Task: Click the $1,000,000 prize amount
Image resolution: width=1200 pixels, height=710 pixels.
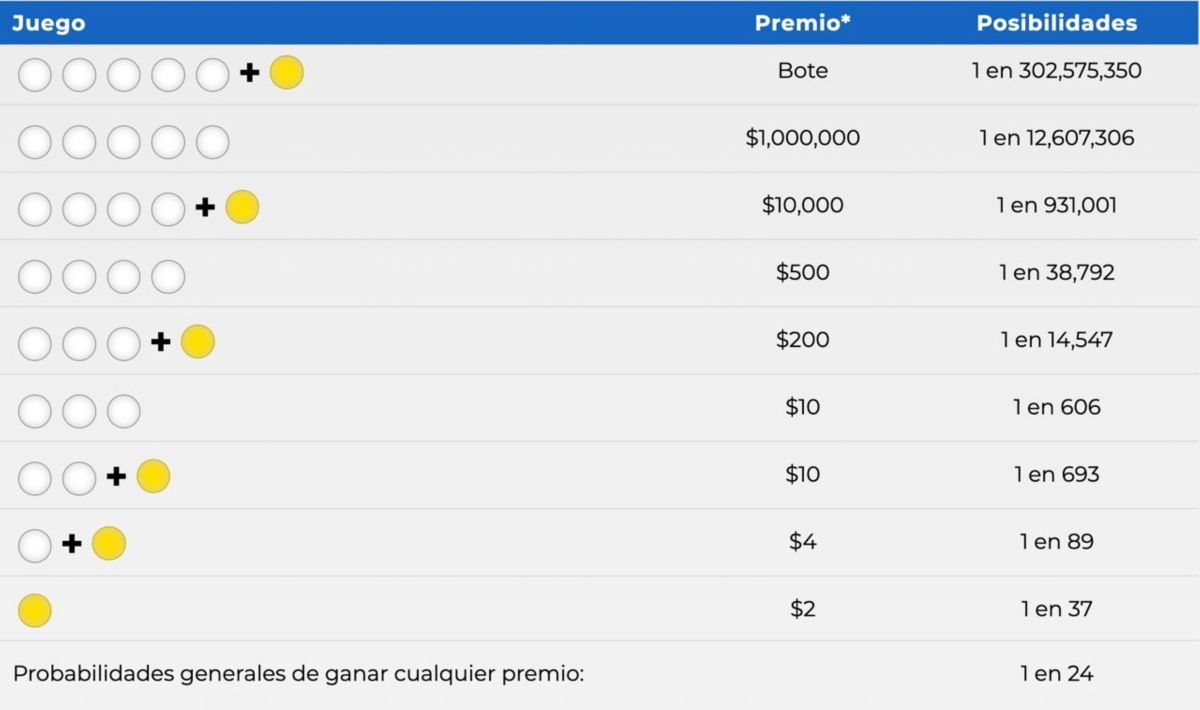Action: [x=803, y=138]
